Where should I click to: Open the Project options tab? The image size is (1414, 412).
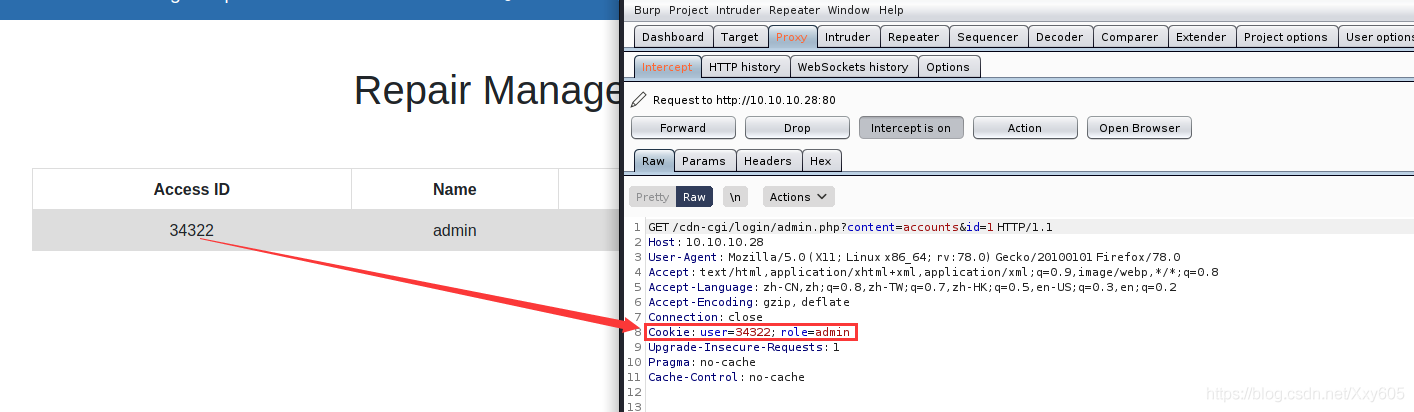(1285, 37)
